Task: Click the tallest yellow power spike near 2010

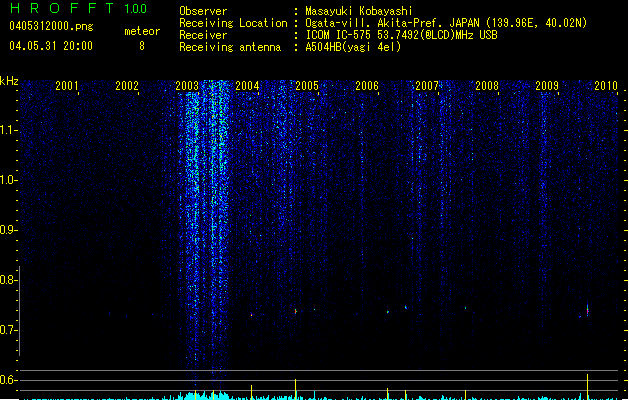Action: tap(588, 386)
